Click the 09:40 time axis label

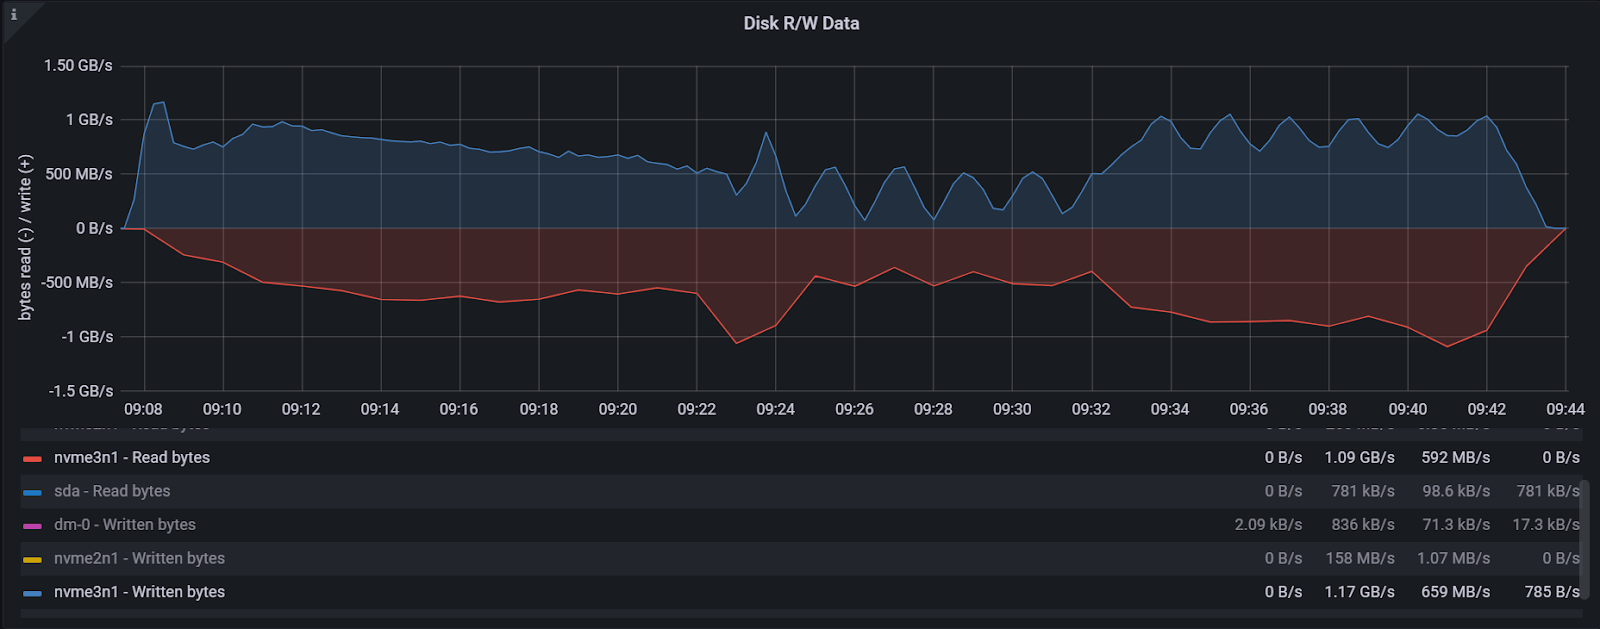(1407, 409)
